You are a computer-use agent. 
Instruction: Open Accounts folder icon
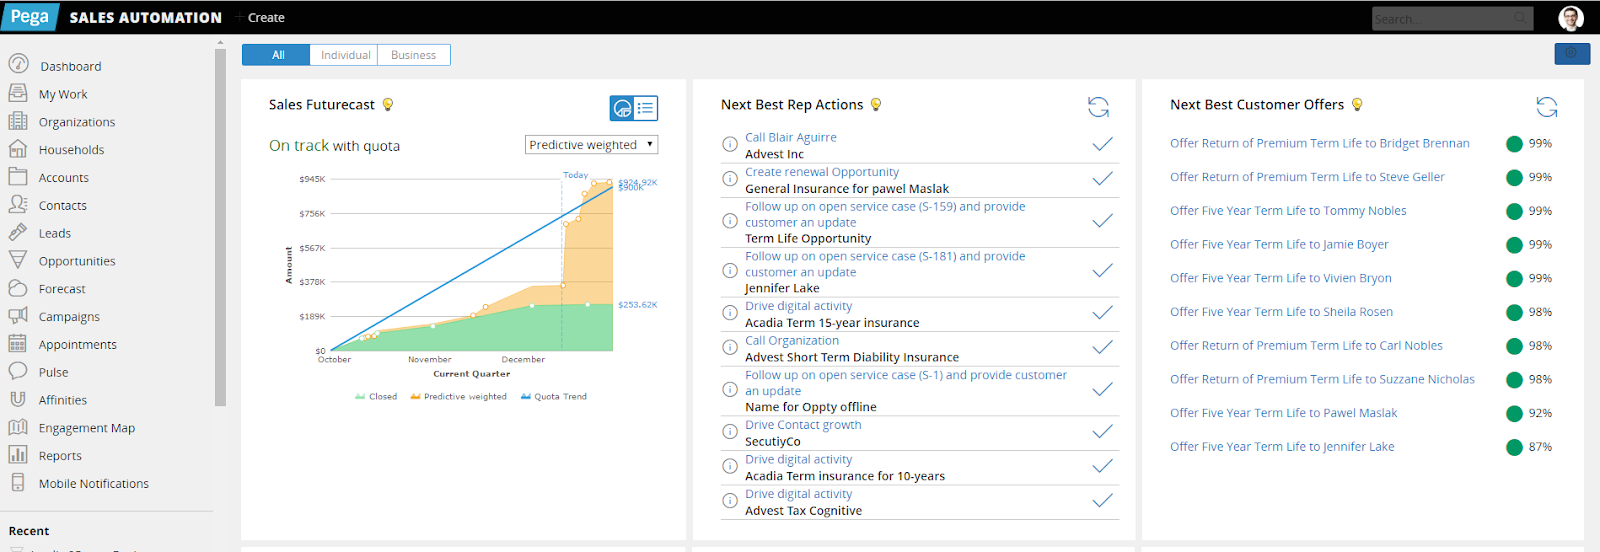18,177
